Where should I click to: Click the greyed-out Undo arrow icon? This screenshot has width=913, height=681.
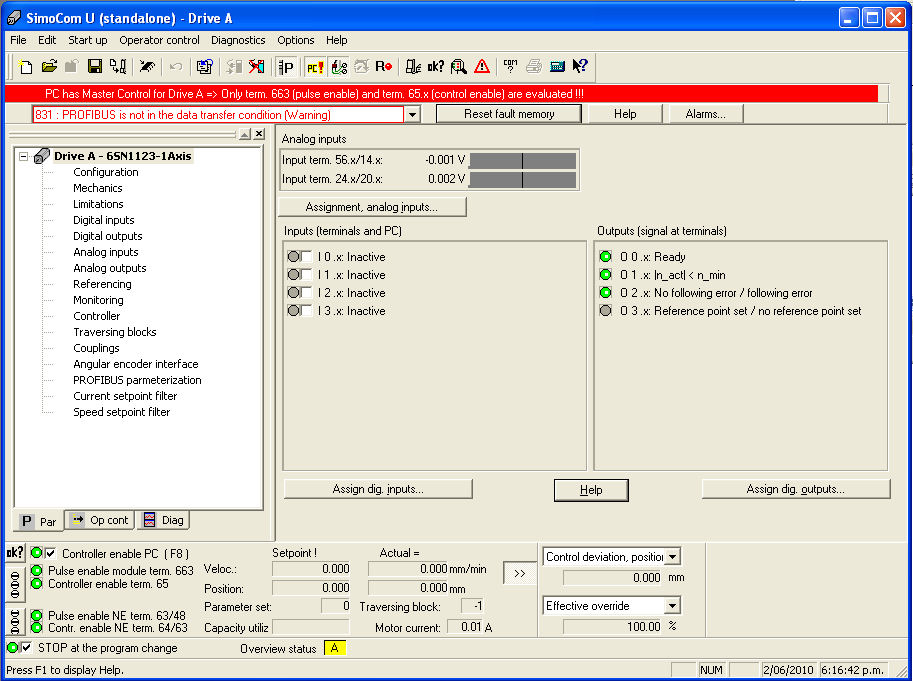pos(175,66)
